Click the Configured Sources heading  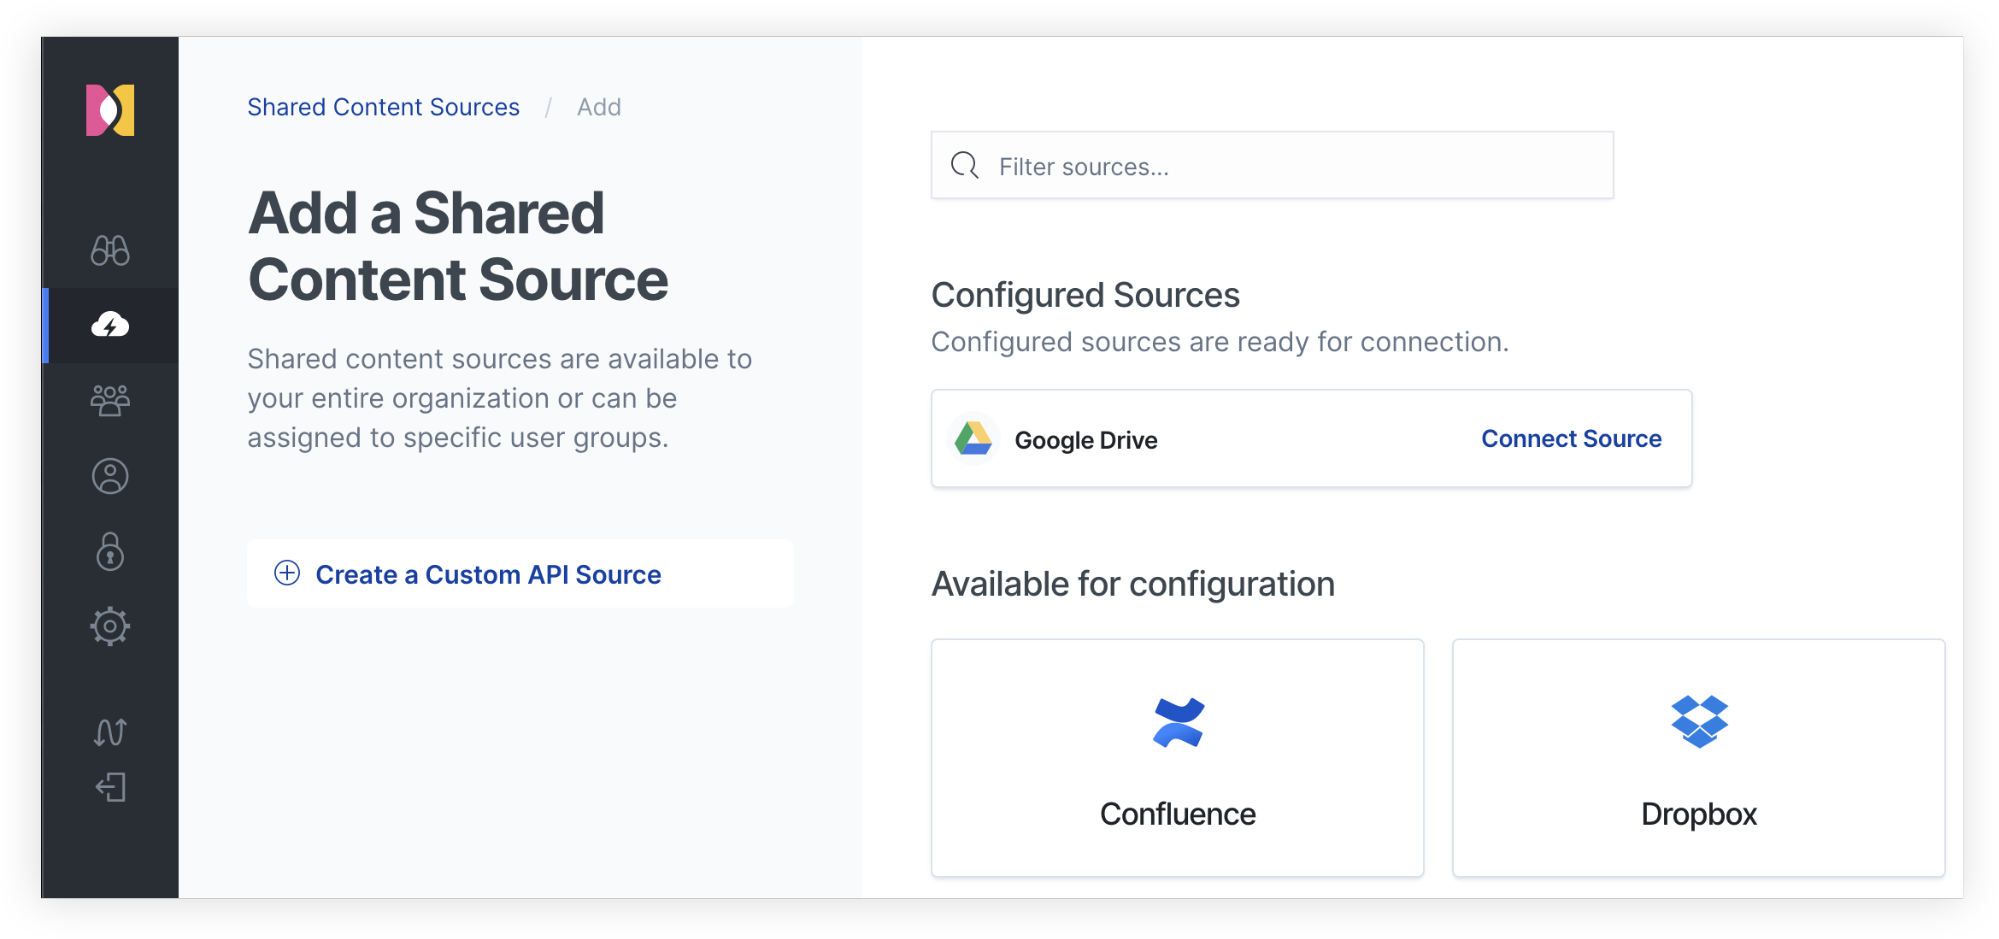point(1085,295)
